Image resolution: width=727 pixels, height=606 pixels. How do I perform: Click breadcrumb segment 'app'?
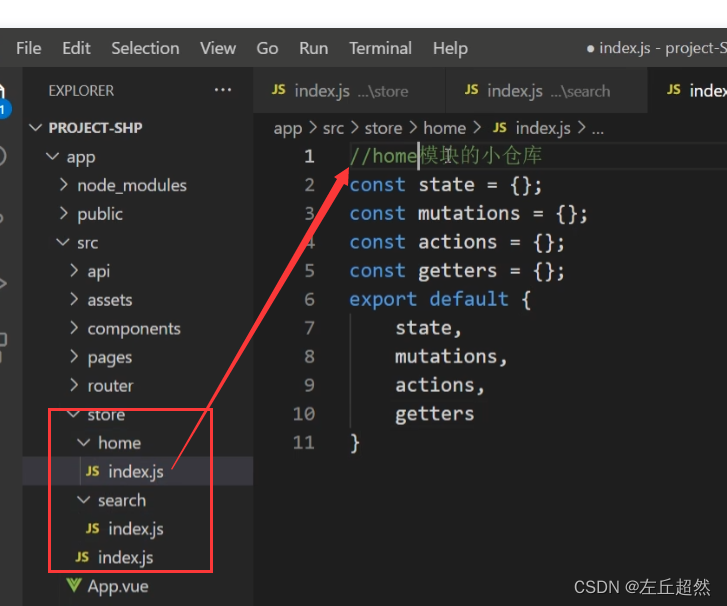[x=287, y=128]
